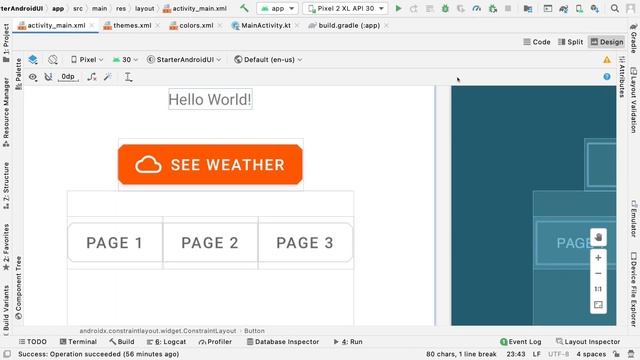The image size is (640, 360).
Task: Open the Attributes side panel
Action: pyautogui.click(x=622, y=77)
